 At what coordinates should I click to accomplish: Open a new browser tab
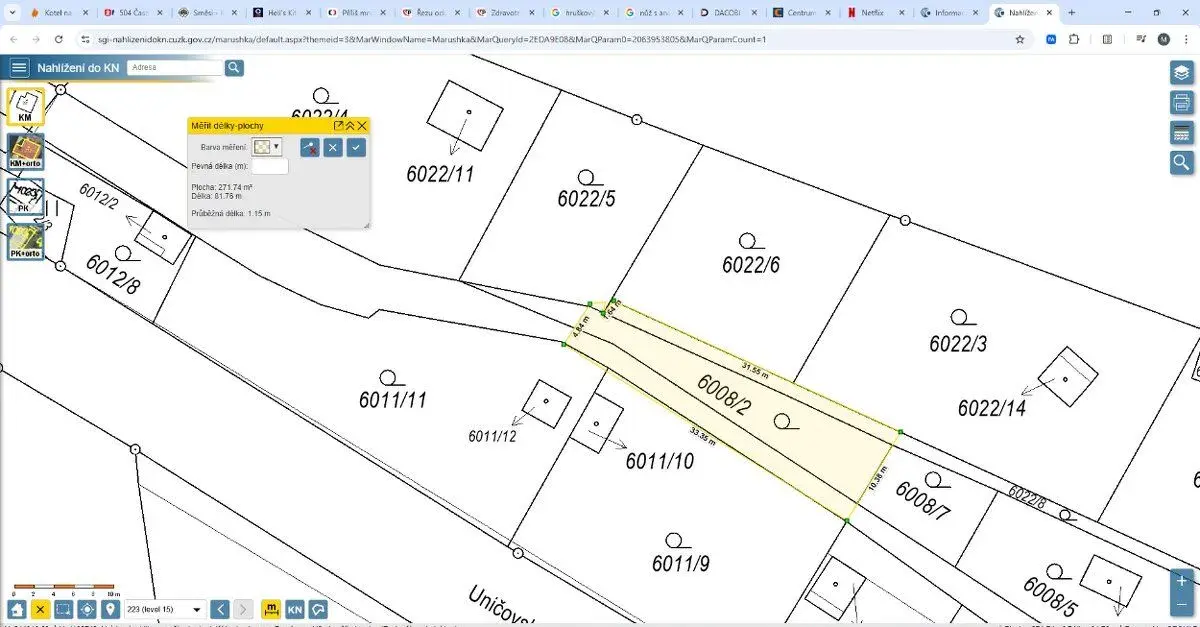[x=1071, y=13]
